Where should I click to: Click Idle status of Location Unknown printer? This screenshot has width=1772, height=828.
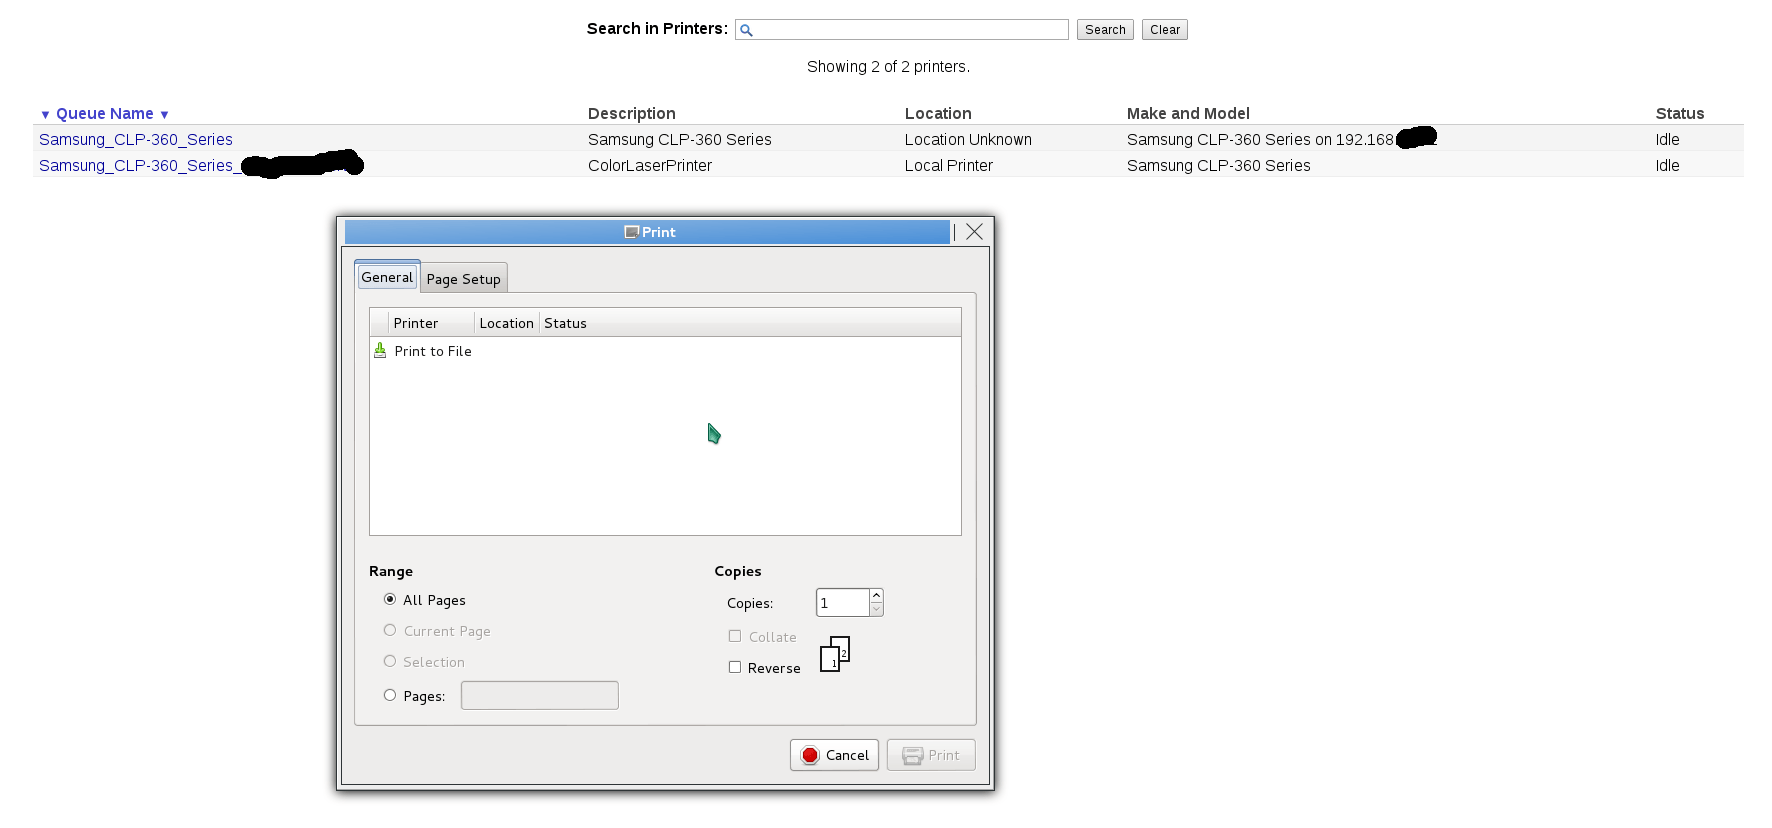click(x=1667, y=140)
